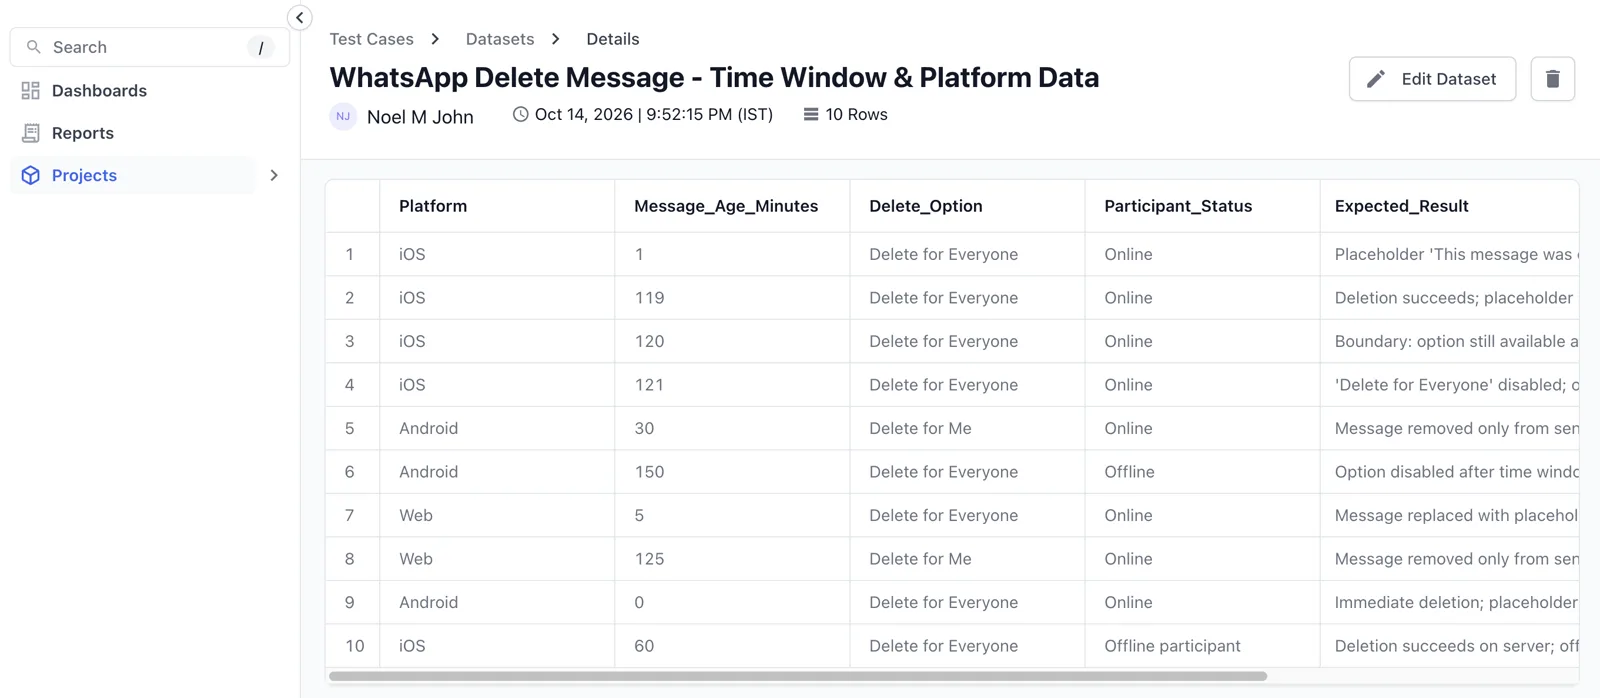
Task: Click Delete for Everyone in row 1
Action: click(x=967, y=254)
